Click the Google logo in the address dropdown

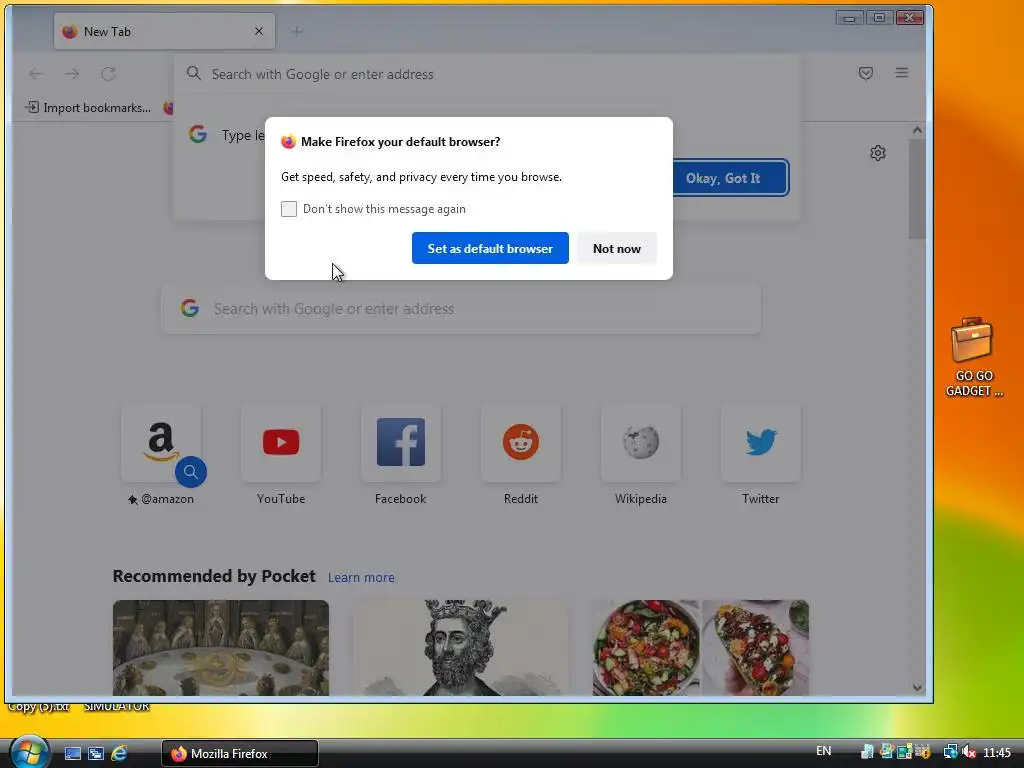198,135
